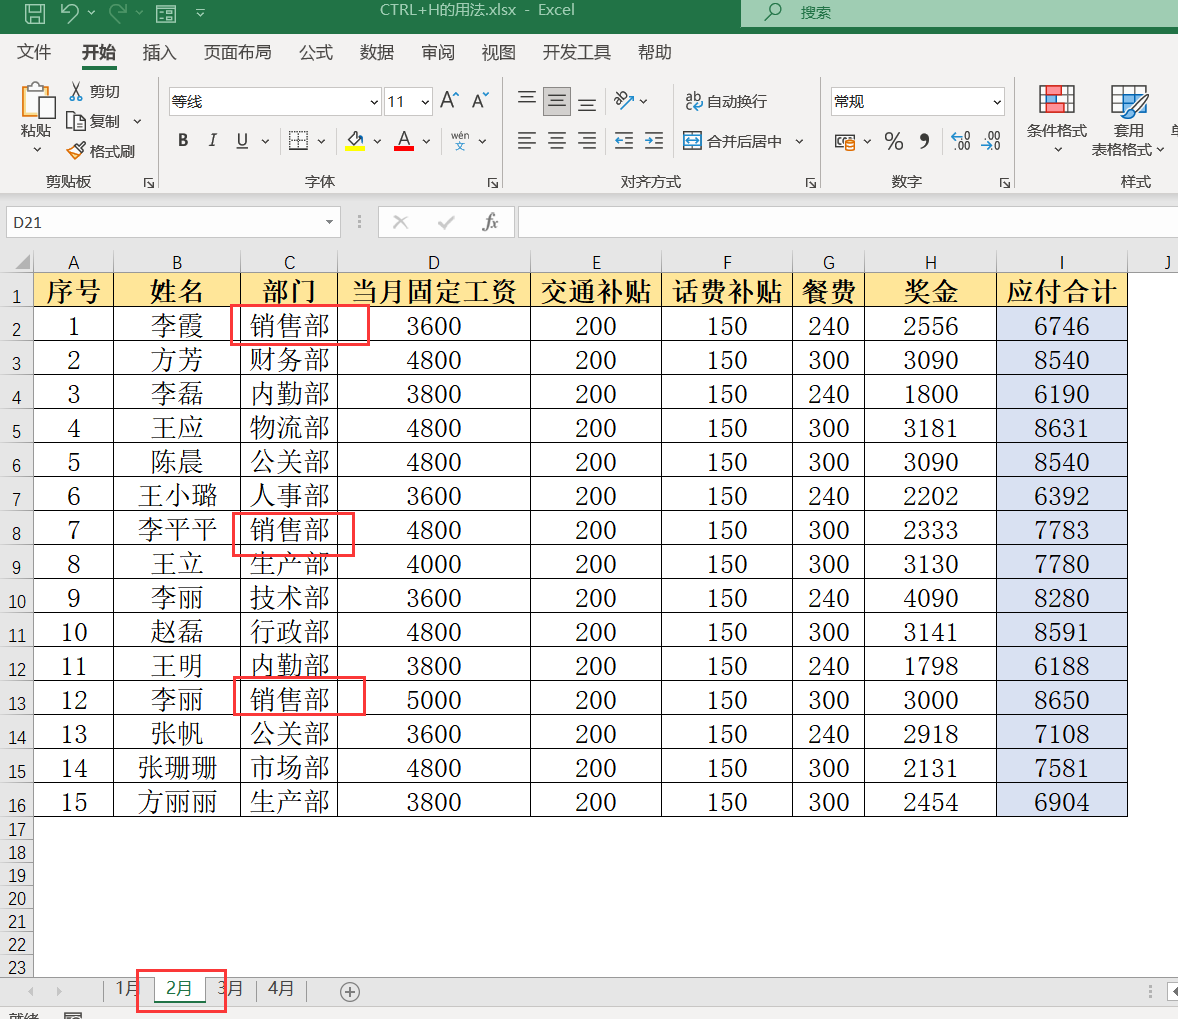Decrease indent icon
The width and height of the screenshot is (1178, 1019).
pyautogui.click(x=624, y=141)
